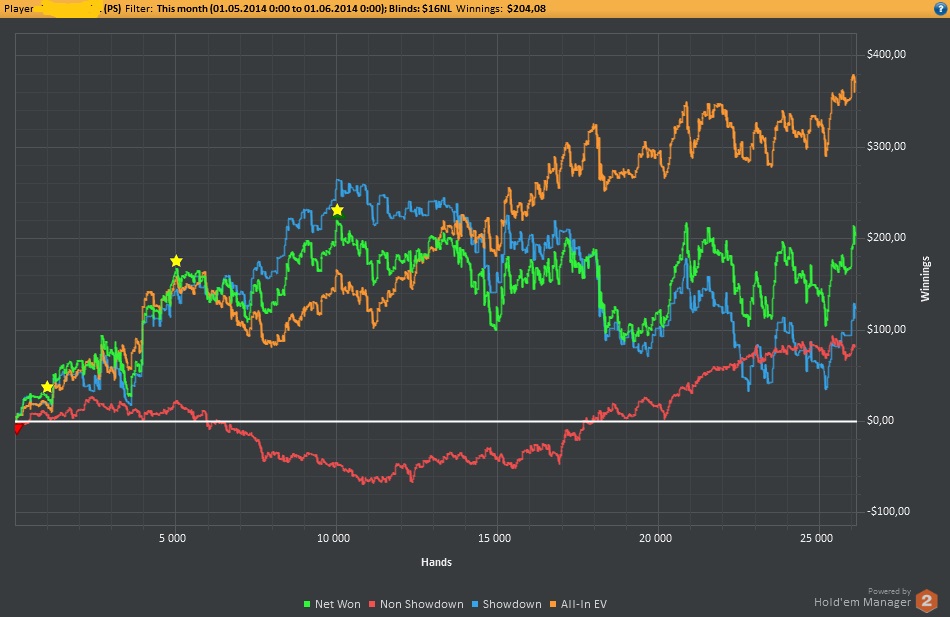Click the Blinds: $16NL header text
950x617 pixels.
pos(420,8)
